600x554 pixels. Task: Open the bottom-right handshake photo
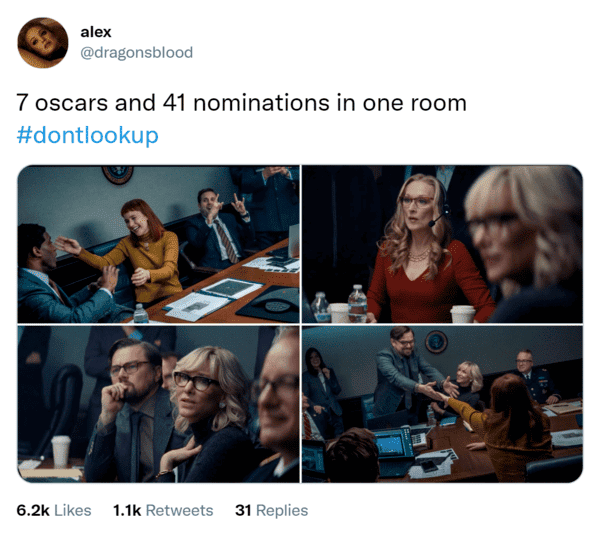coord(442,404)
